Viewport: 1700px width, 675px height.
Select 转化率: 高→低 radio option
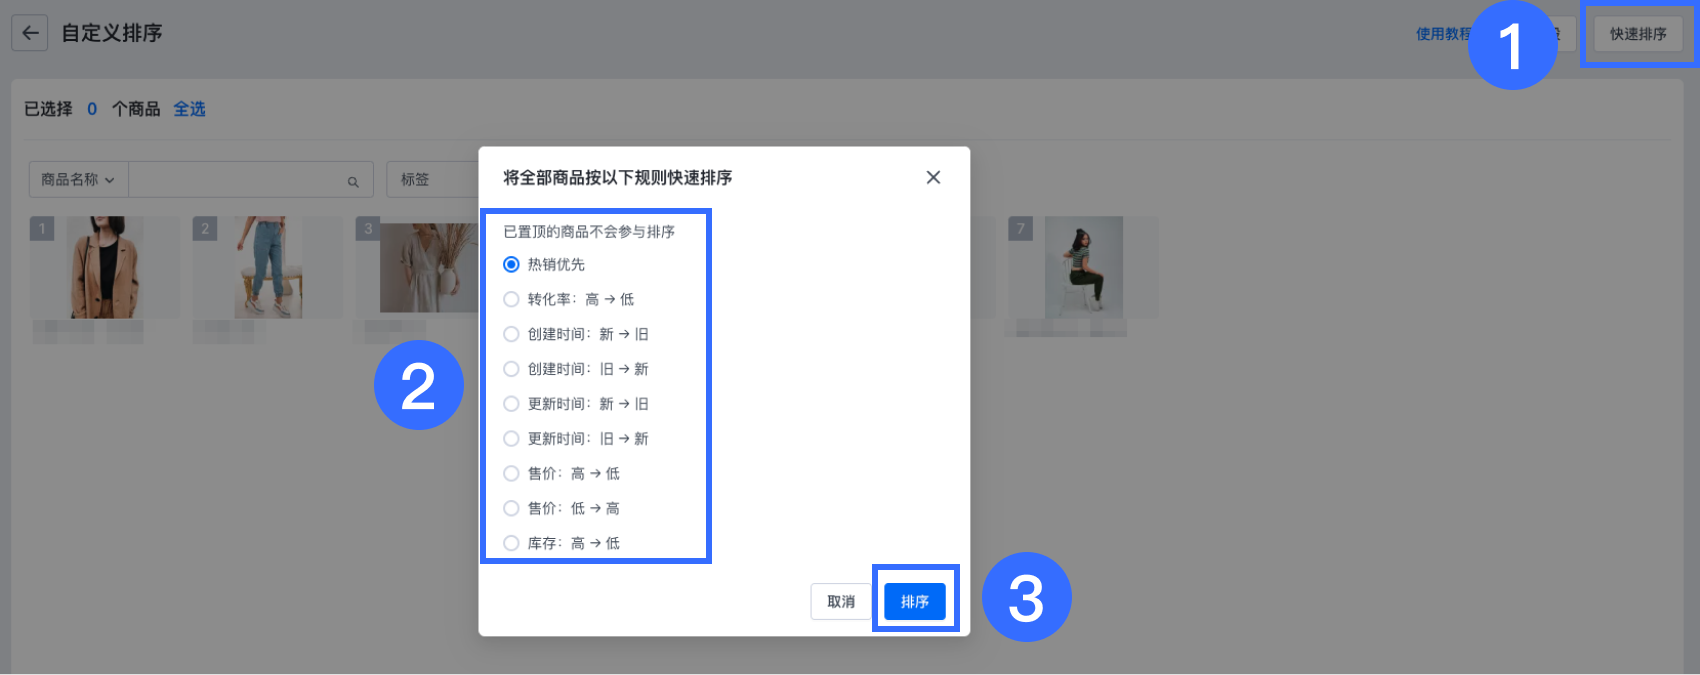click(x=511, y=299)
